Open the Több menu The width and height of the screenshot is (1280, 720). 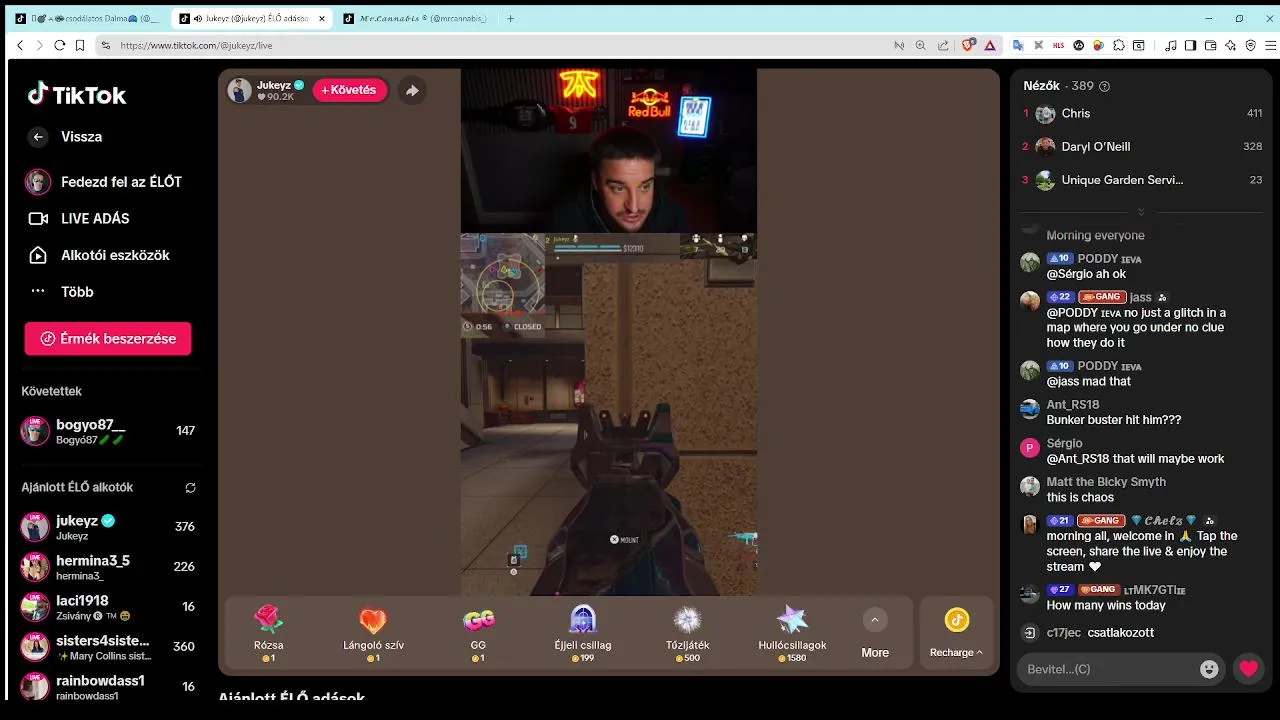pos(61,292)
